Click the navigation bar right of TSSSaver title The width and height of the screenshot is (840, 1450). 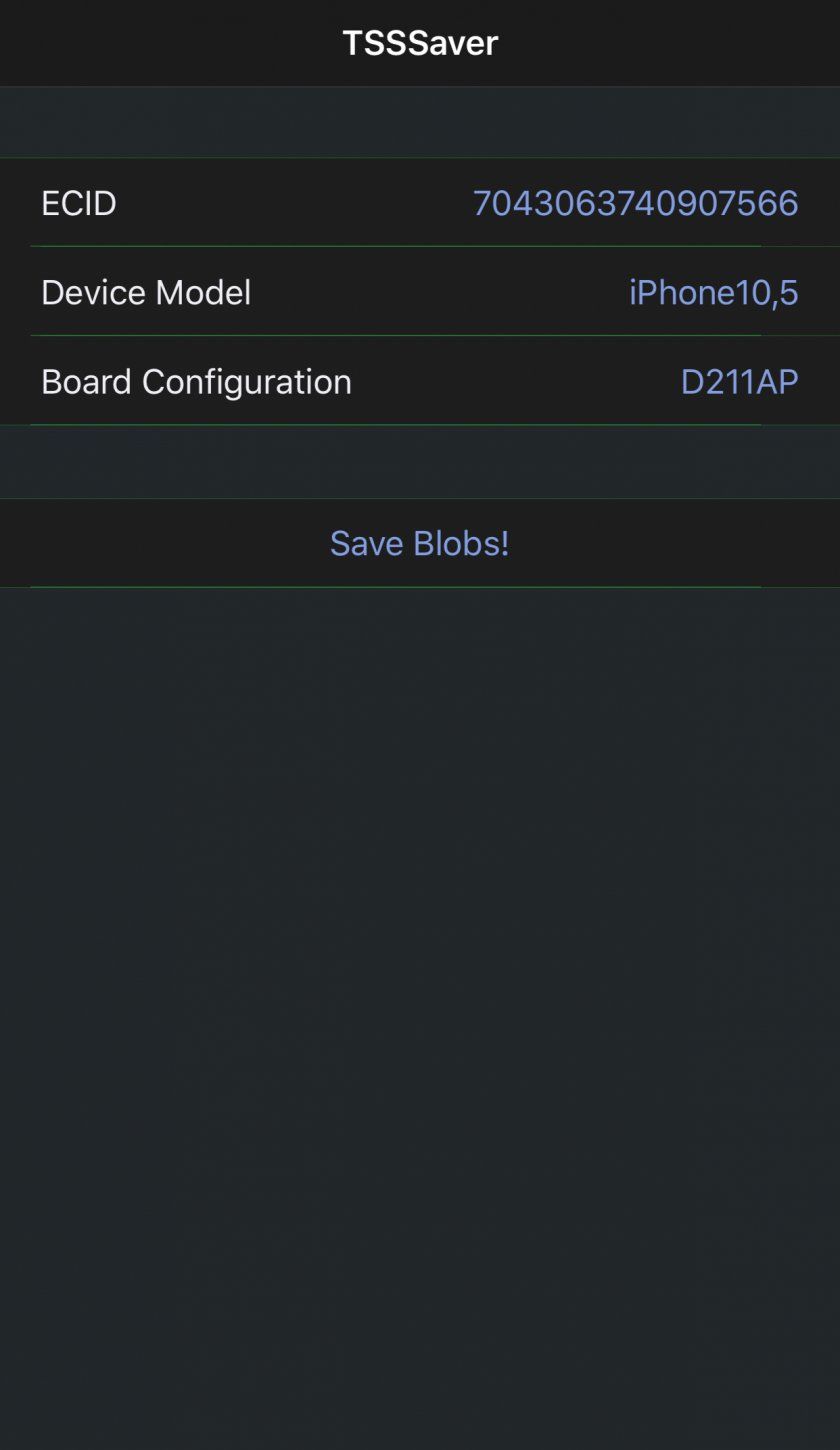coord(680,43)
